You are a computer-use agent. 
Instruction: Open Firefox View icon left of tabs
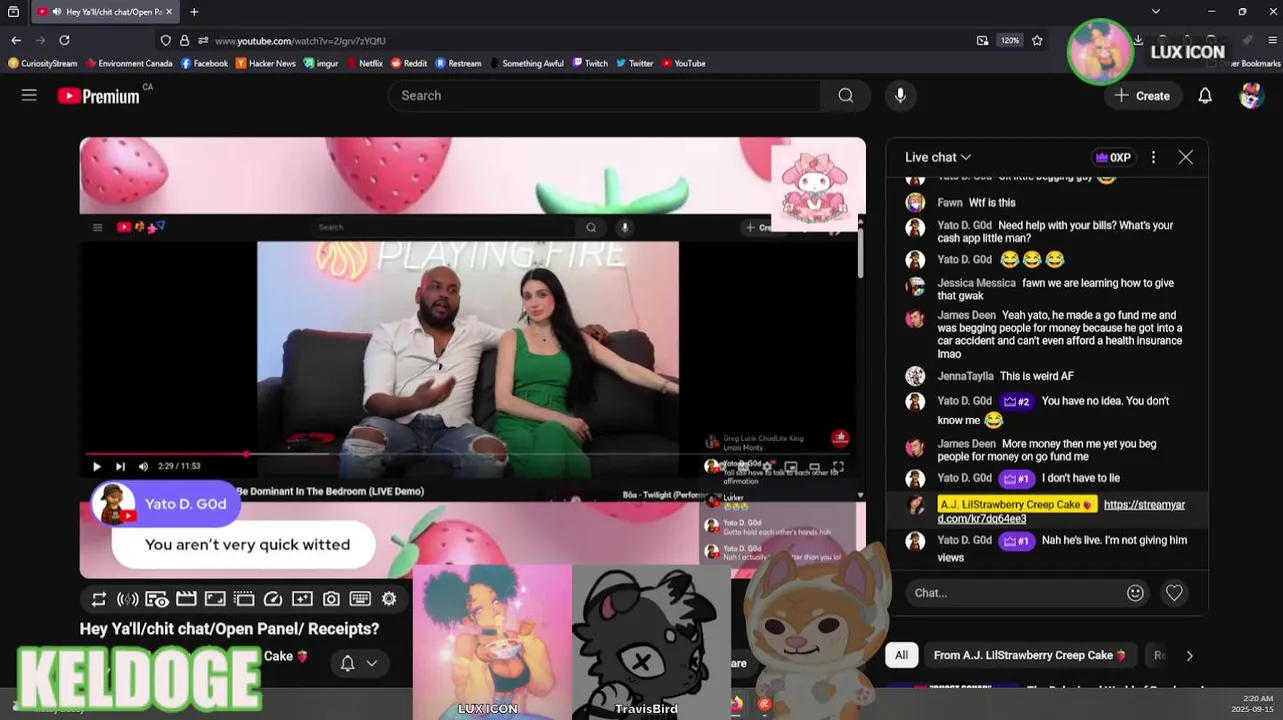13,12
